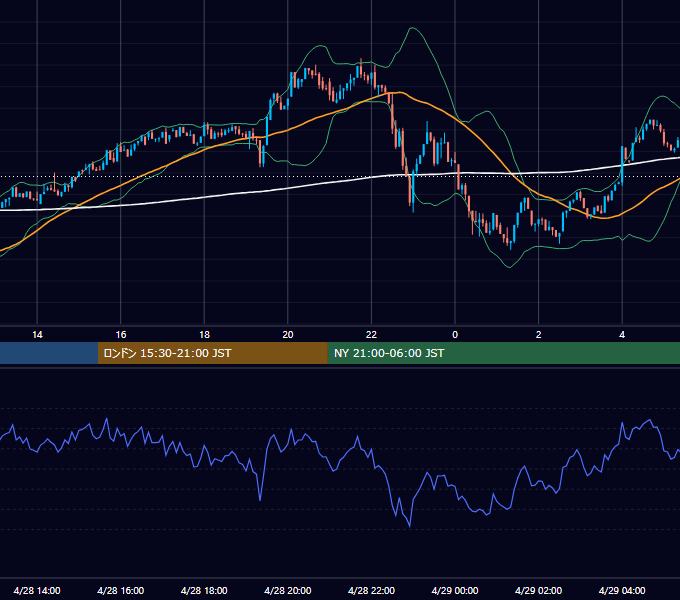This screenshot has width=680, height=600.
Task: Click the 4/29 00:00 time label
Action: 455,590
